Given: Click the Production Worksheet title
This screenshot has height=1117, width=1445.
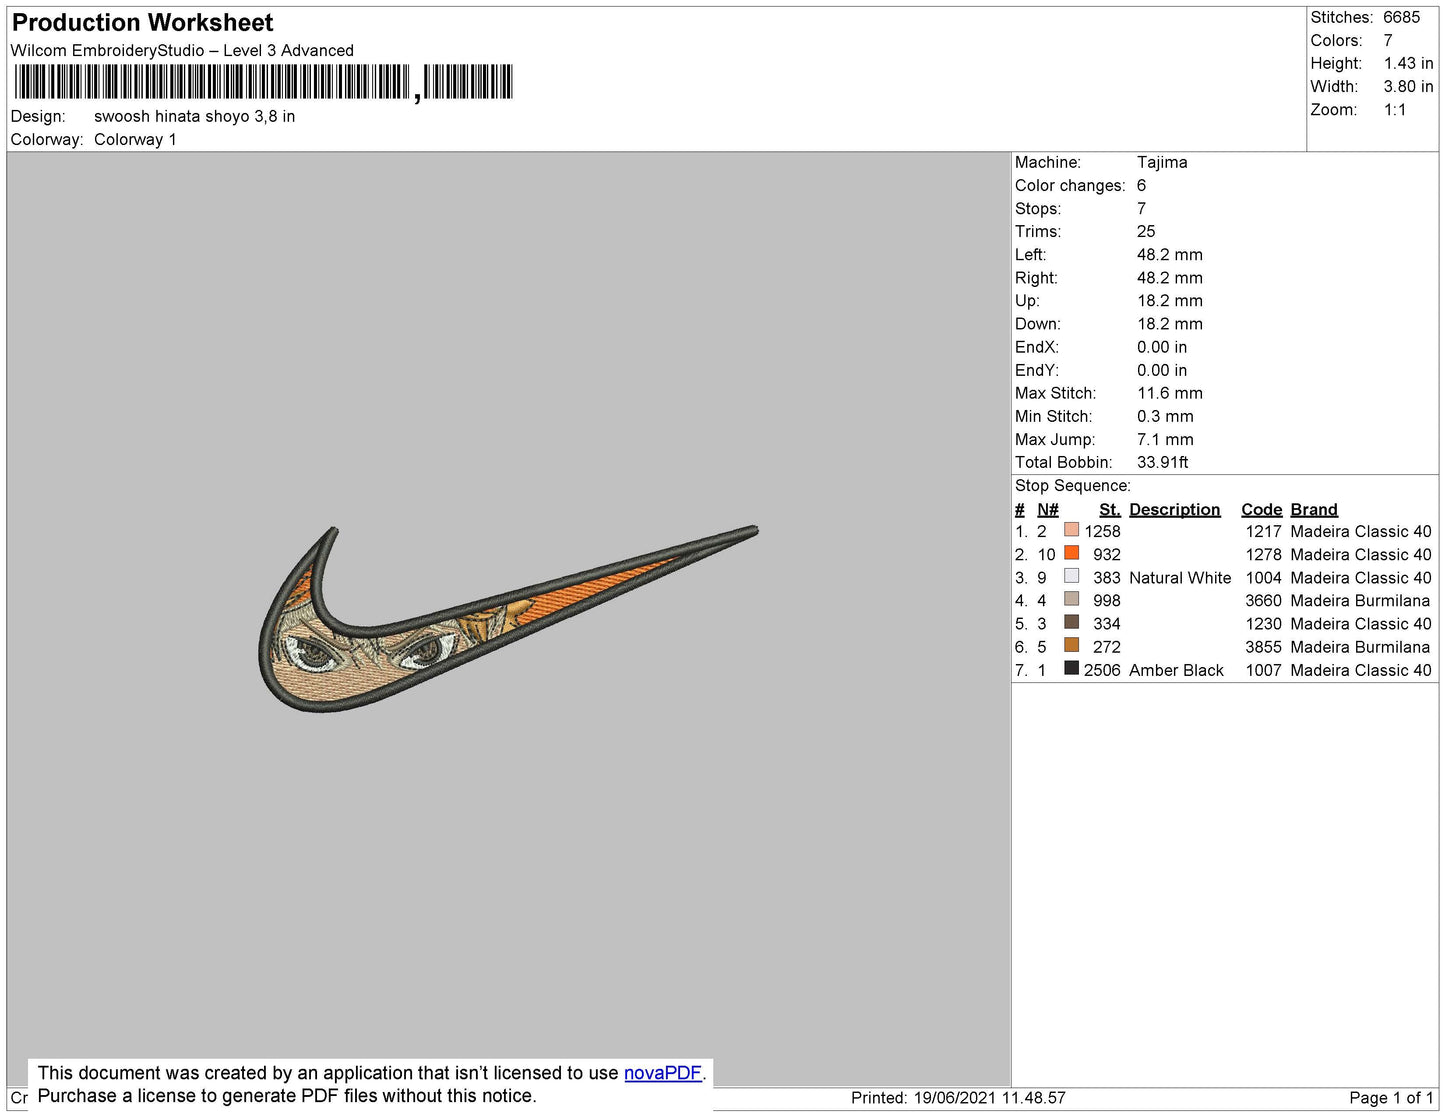Looking at the screenshot, I should [142, 23].
